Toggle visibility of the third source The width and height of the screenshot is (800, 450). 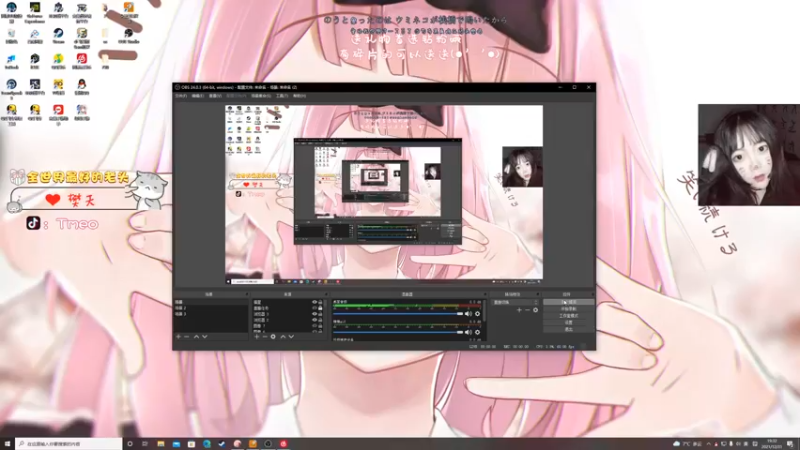314,314
